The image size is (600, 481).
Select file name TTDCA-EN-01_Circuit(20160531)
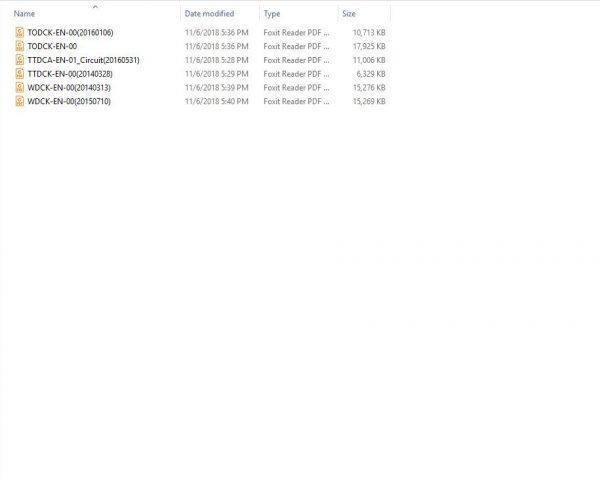(x=83, y=60)
